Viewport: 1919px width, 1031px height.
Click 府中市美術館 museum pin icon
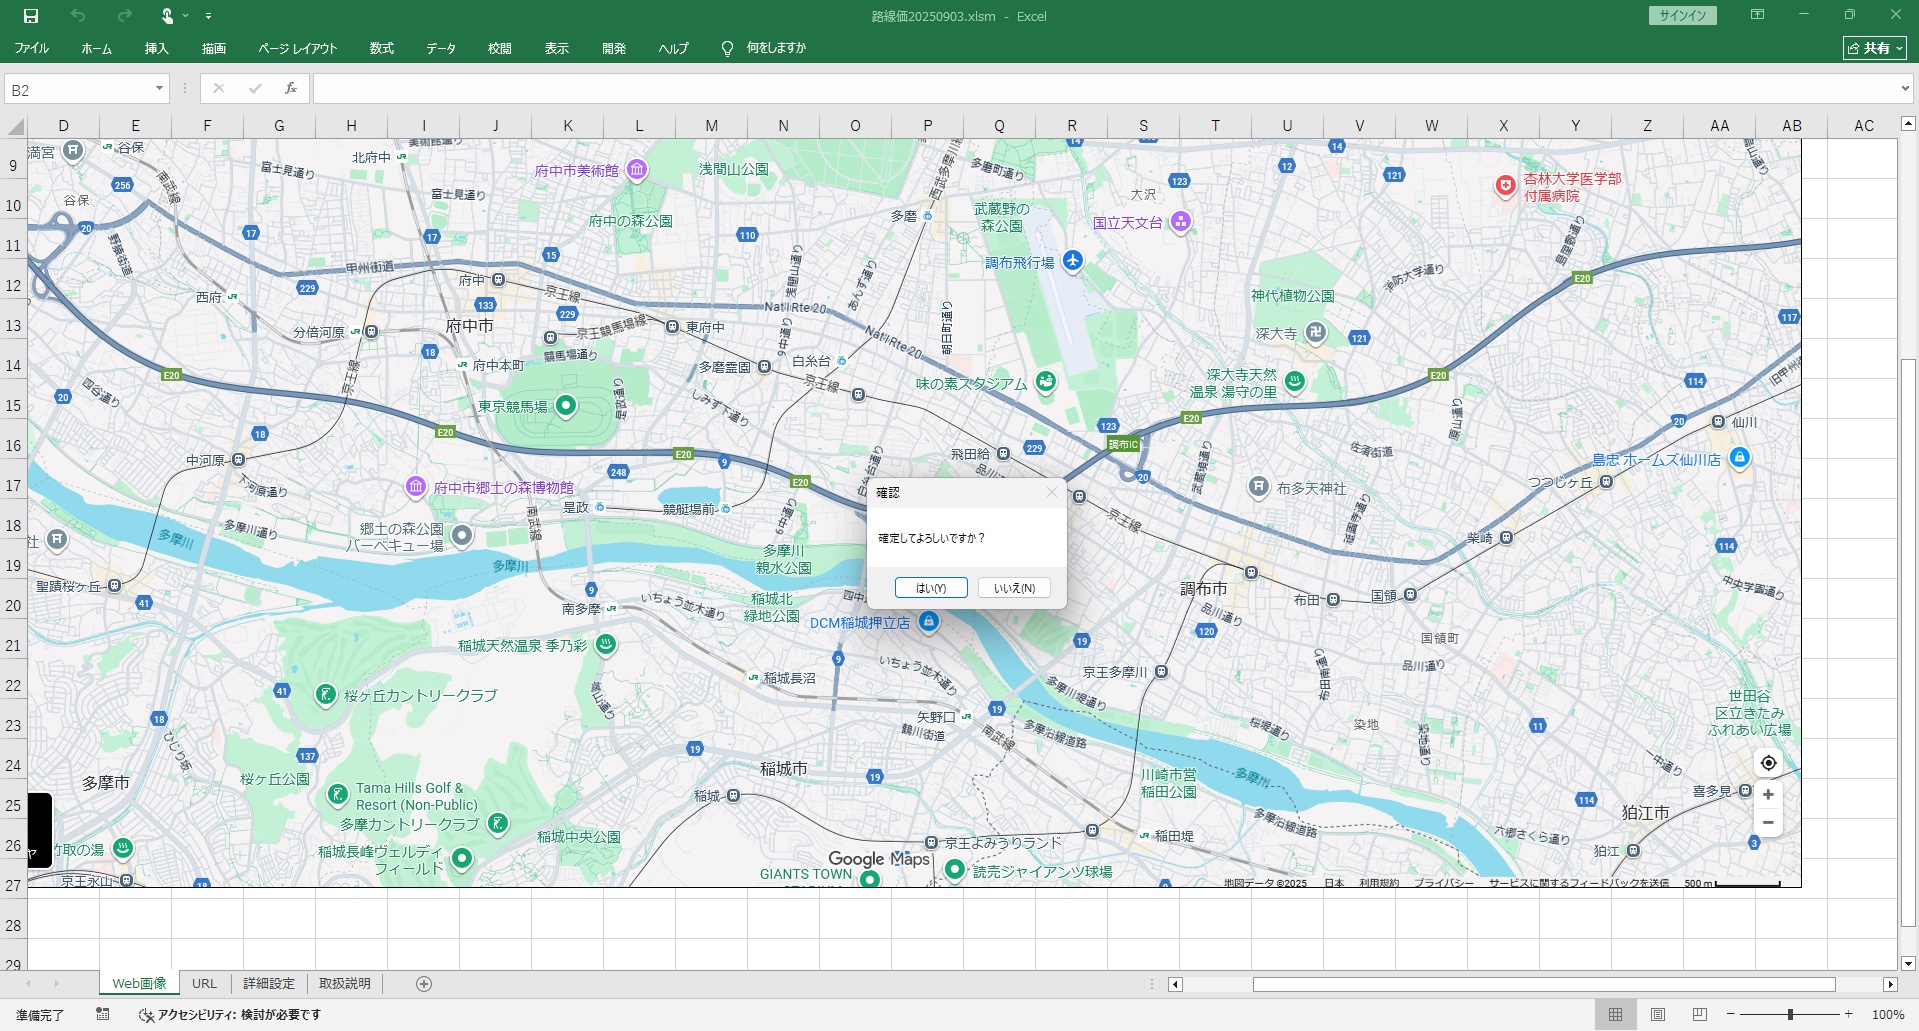click(x=637, y=170)
